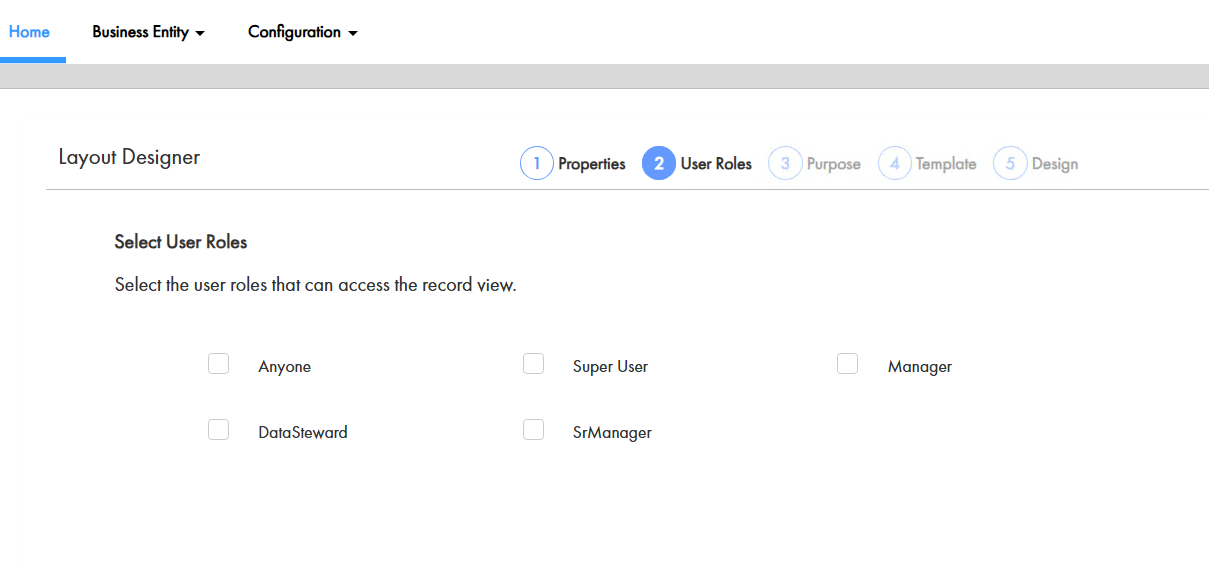Tick the Manager role checkbox
The width and height of the screenshot is (1209, 567).
point(848,364)
